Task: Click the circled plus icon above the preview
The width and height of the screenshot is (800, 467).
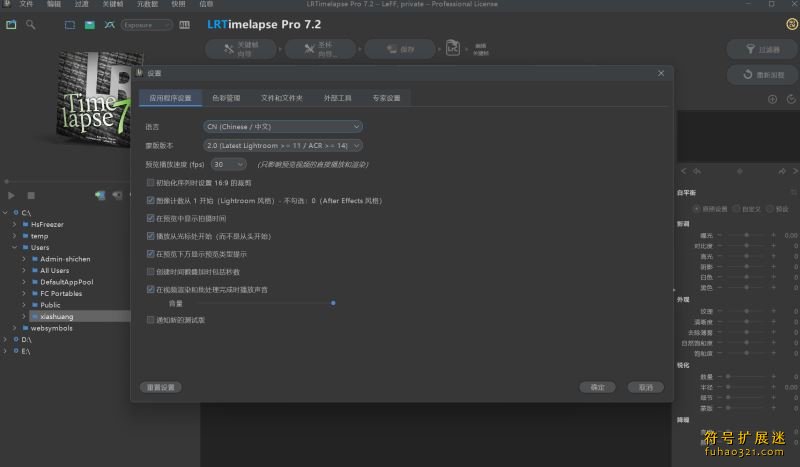Action: (772, 99)
